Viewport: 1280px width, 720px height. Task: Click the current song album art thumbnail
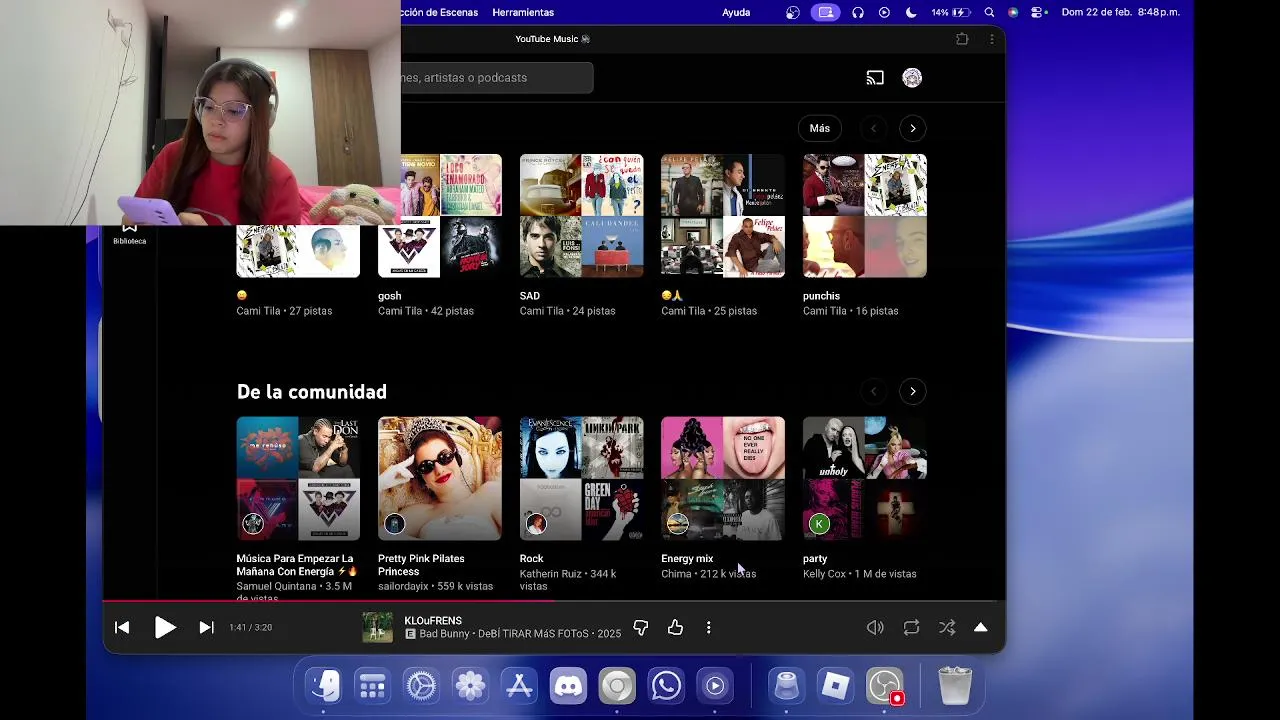point(377,627)
